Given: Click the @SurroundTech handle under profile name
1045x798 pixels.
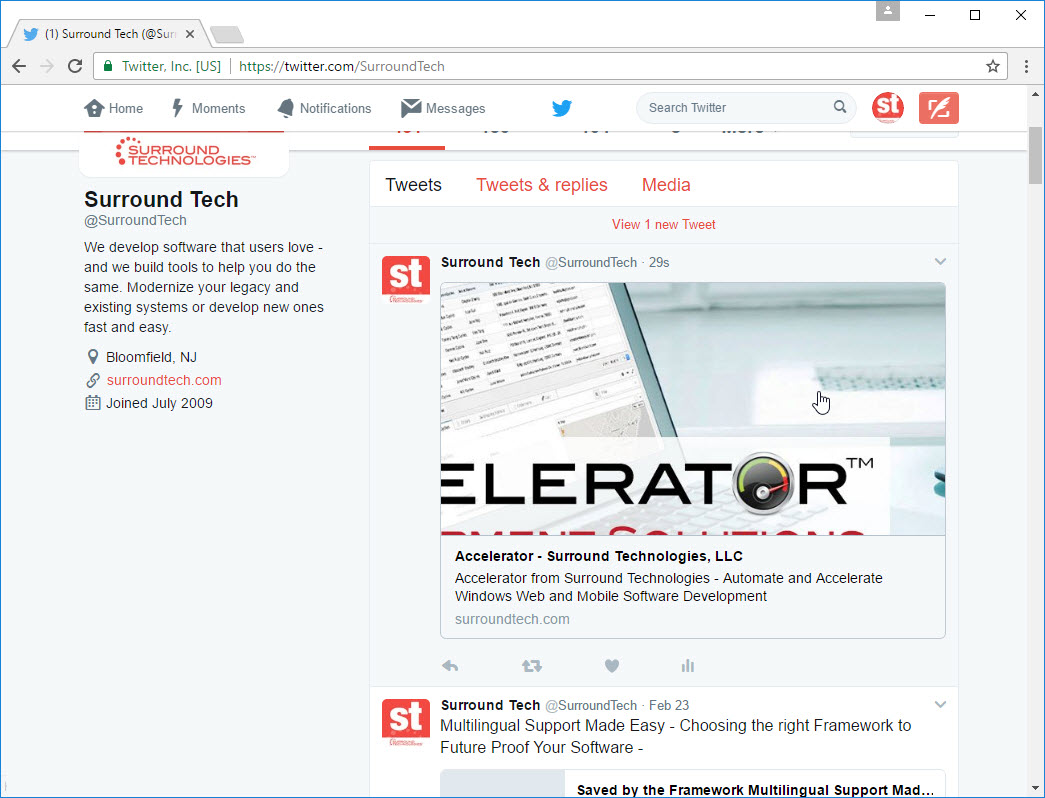Looking at the screenshot, I should (135, 220).
